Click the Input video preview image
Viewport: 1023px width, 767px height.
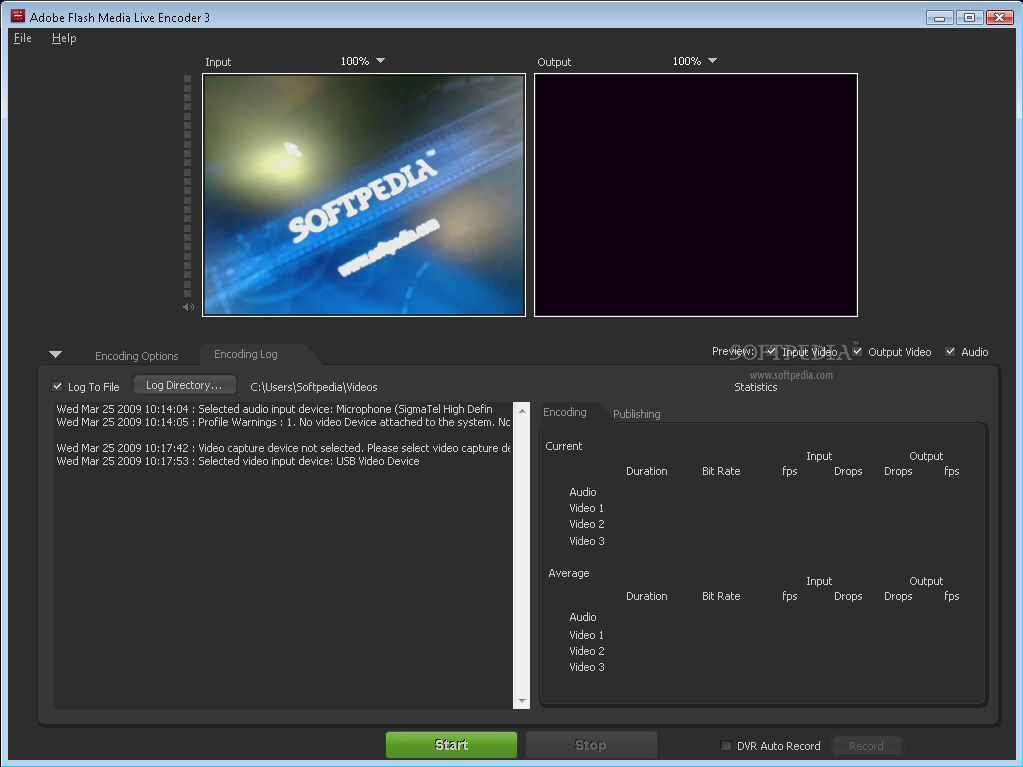pos(364,195)
